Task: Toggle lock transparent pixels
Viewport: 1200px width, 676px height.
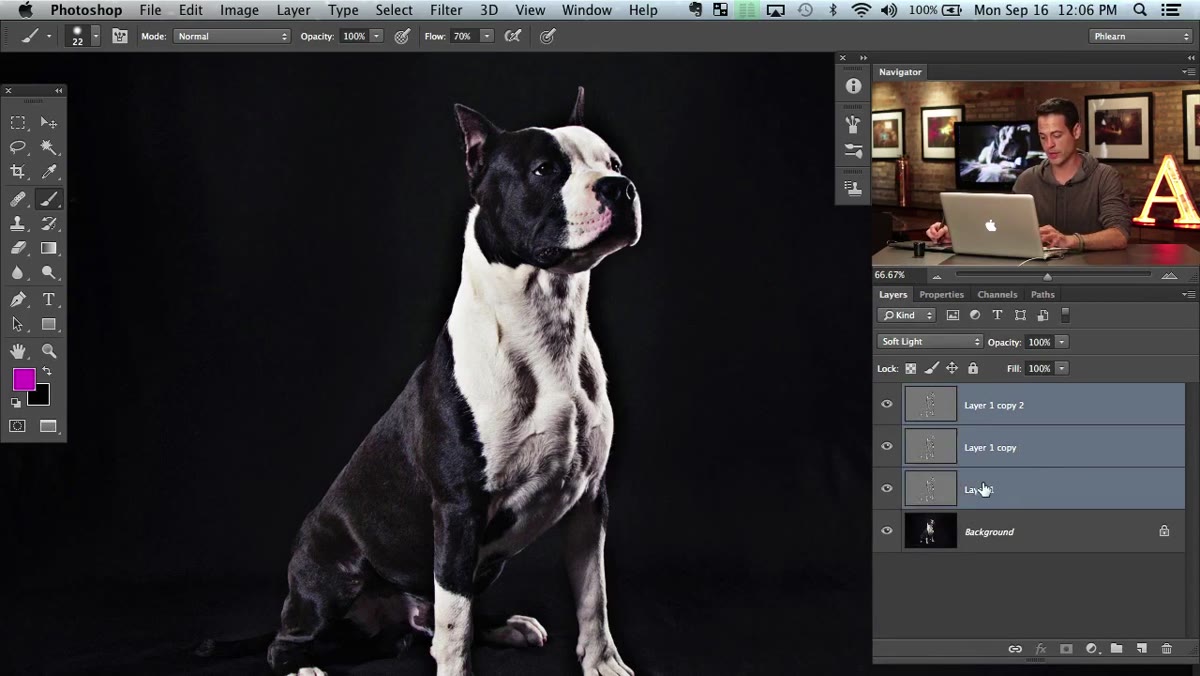Action: click(x=911, y=368)
